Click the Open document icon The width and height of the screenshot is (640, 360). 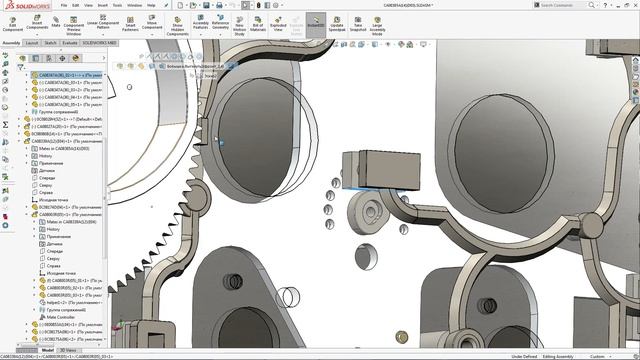tap(193, 5)
